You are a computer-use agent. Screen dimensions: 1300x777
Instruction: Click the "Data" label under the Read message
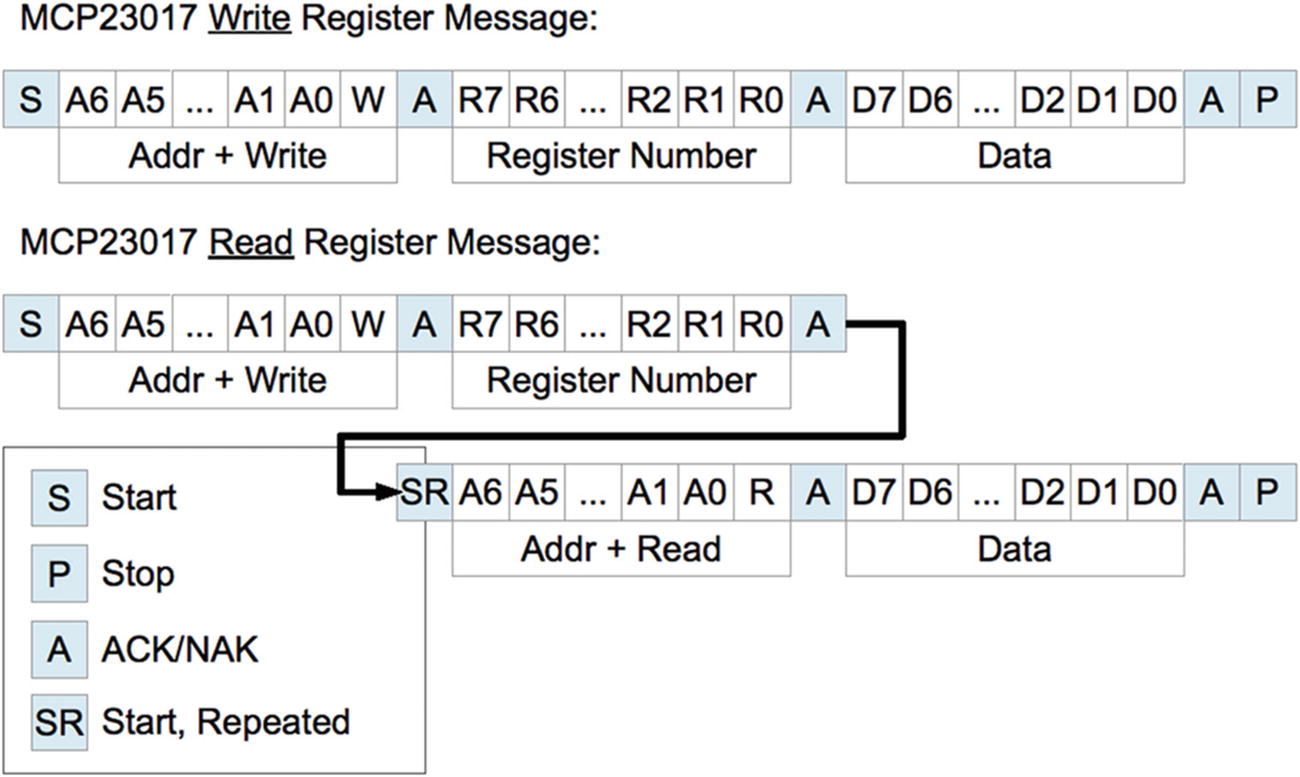[1014, 549]
